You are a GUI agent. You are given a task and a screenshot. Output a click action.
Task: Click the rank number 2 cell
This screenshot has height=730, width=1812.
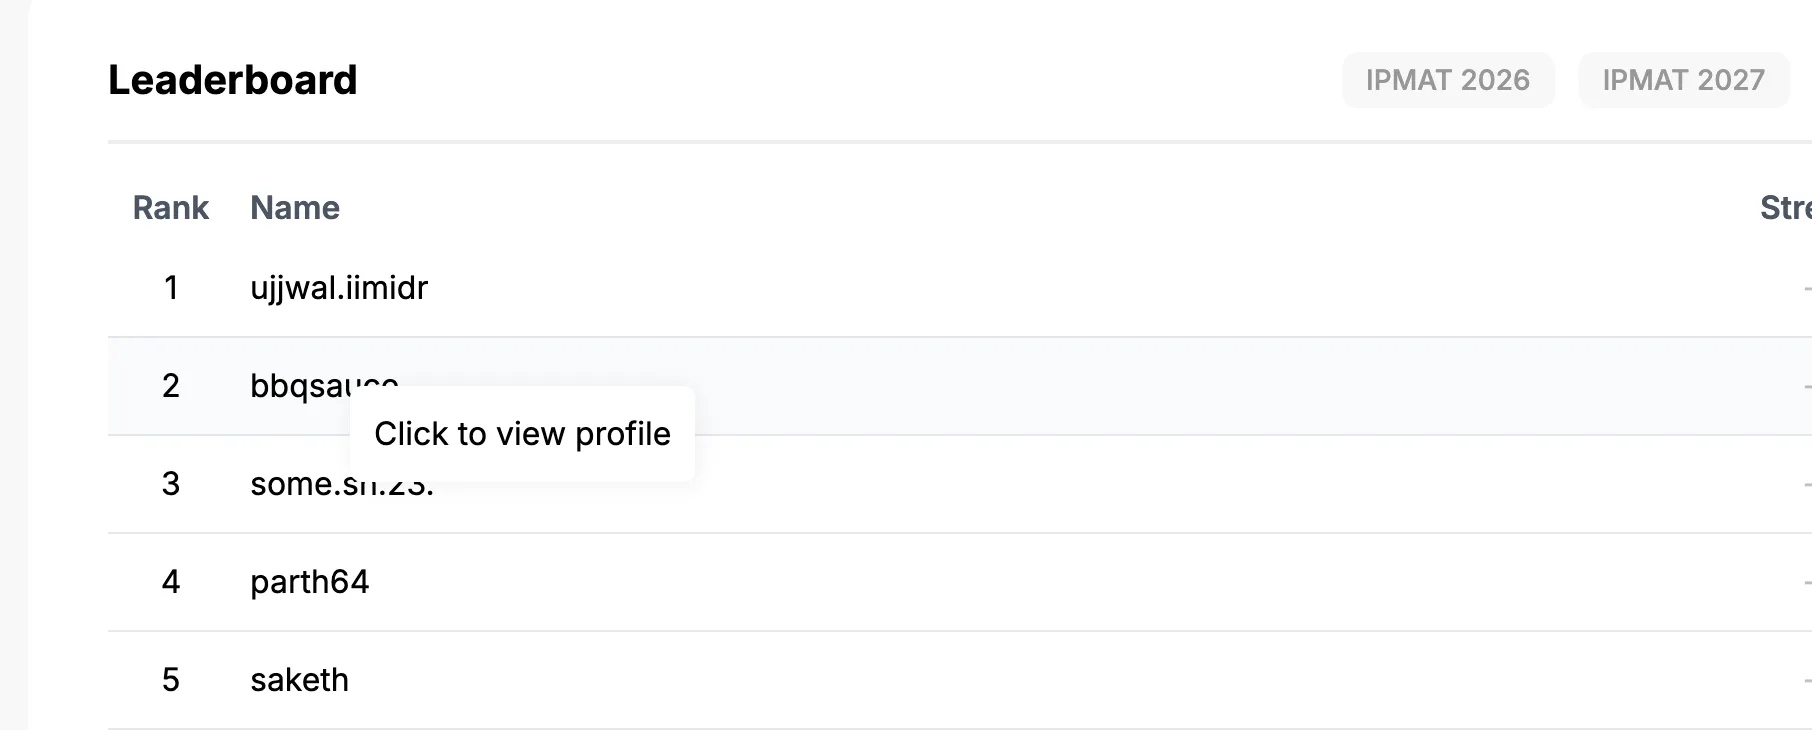pos(171,385)
